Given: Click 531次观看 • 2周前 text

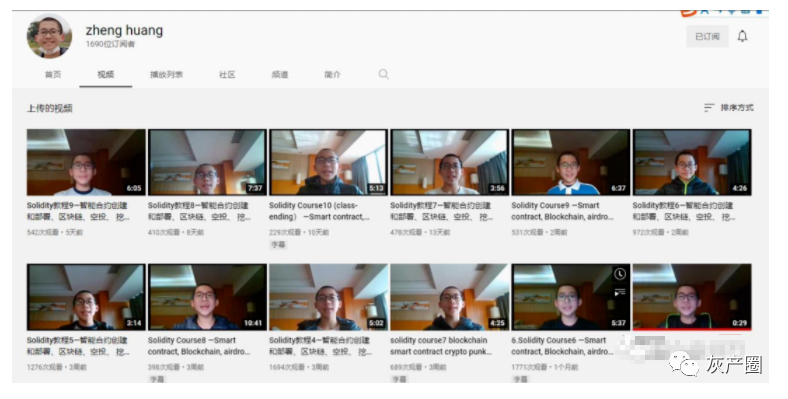Looking at the screenshot, I should pyautogui.click(x=539, y=233).
